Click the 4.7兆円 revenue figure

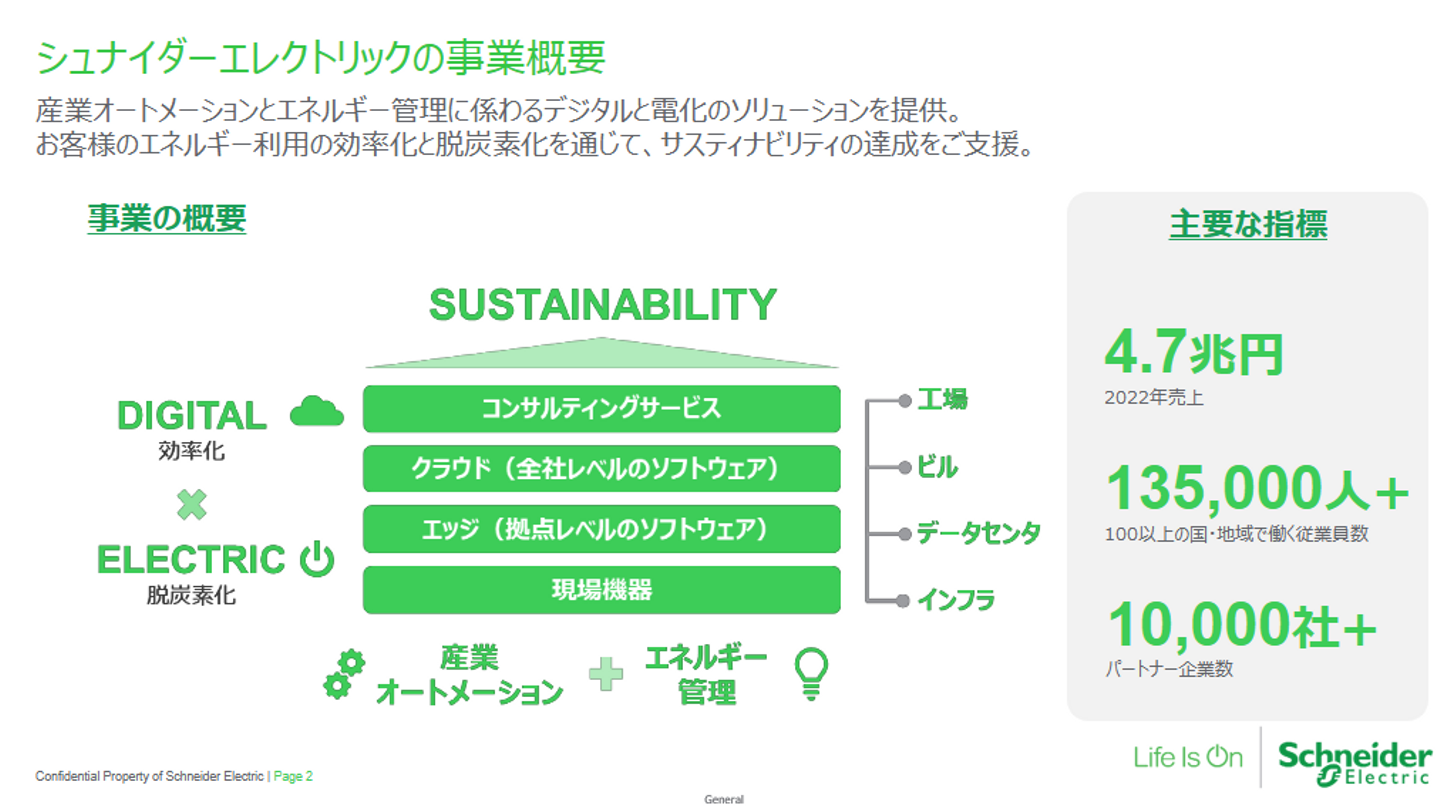point(1194,354)
